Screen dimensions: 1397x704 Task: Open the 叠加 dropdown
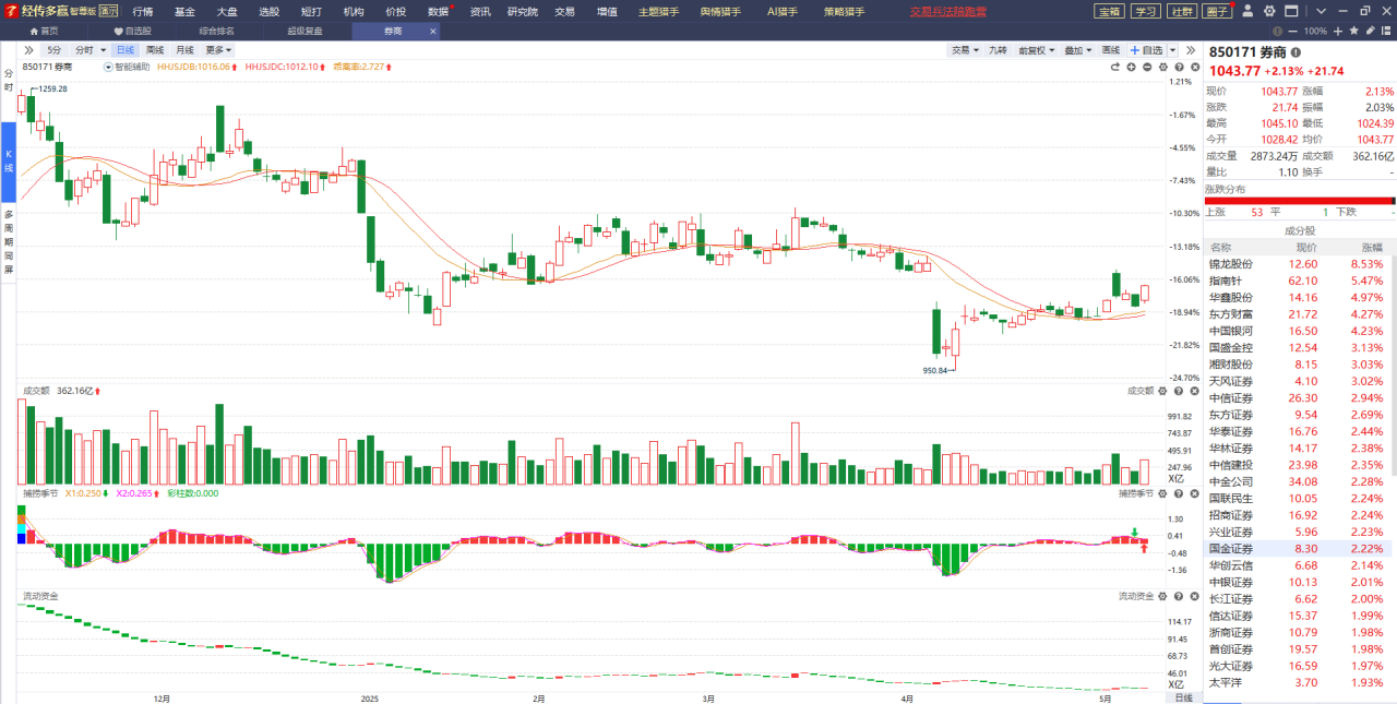click(x=1077, y=50)
